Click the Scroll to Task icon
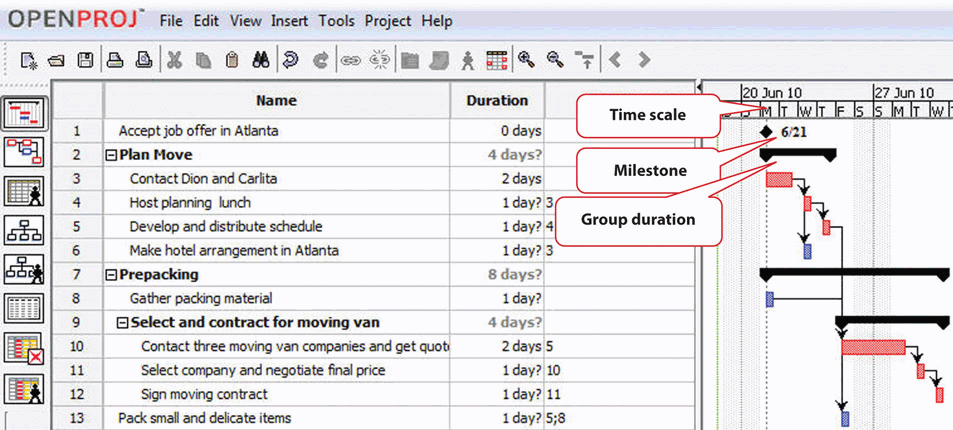This screenshot has width=953, height=430. (x=585, y=60)
